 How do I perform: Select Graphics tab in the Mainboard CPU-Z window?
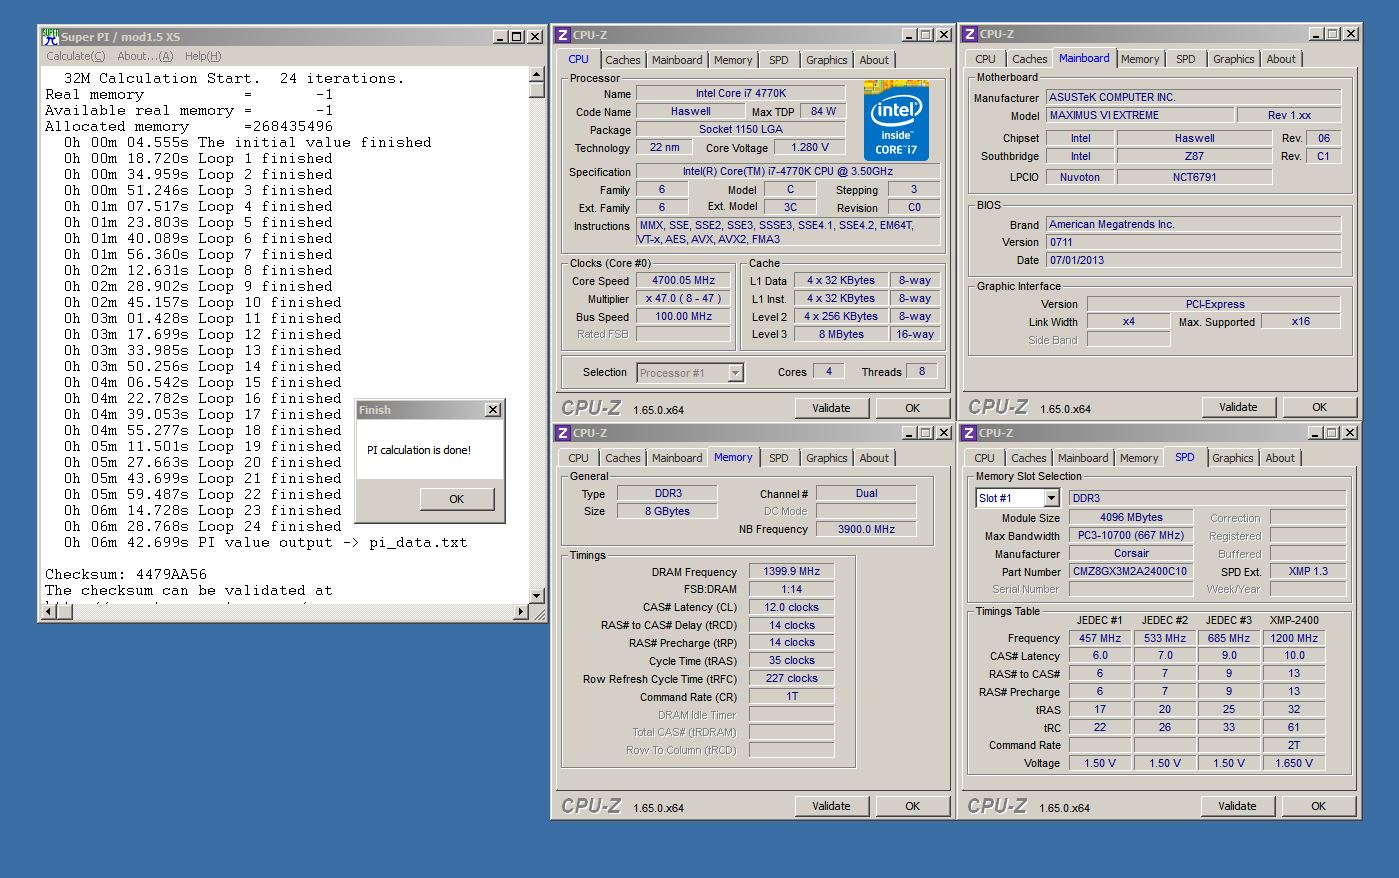click(x=1234, y=59)
